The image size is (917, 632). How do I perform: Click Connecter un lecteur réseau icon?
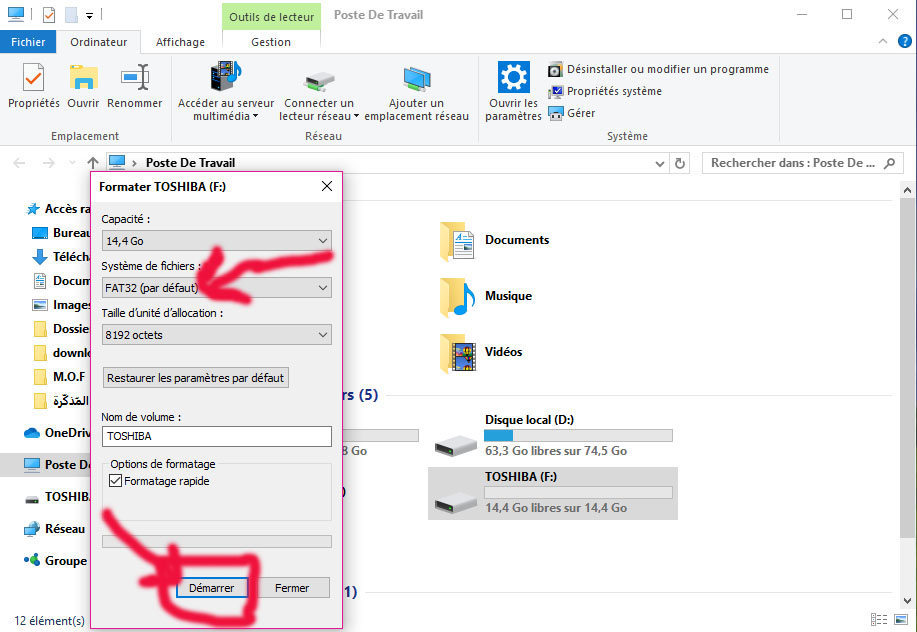[x=318, y=80]
